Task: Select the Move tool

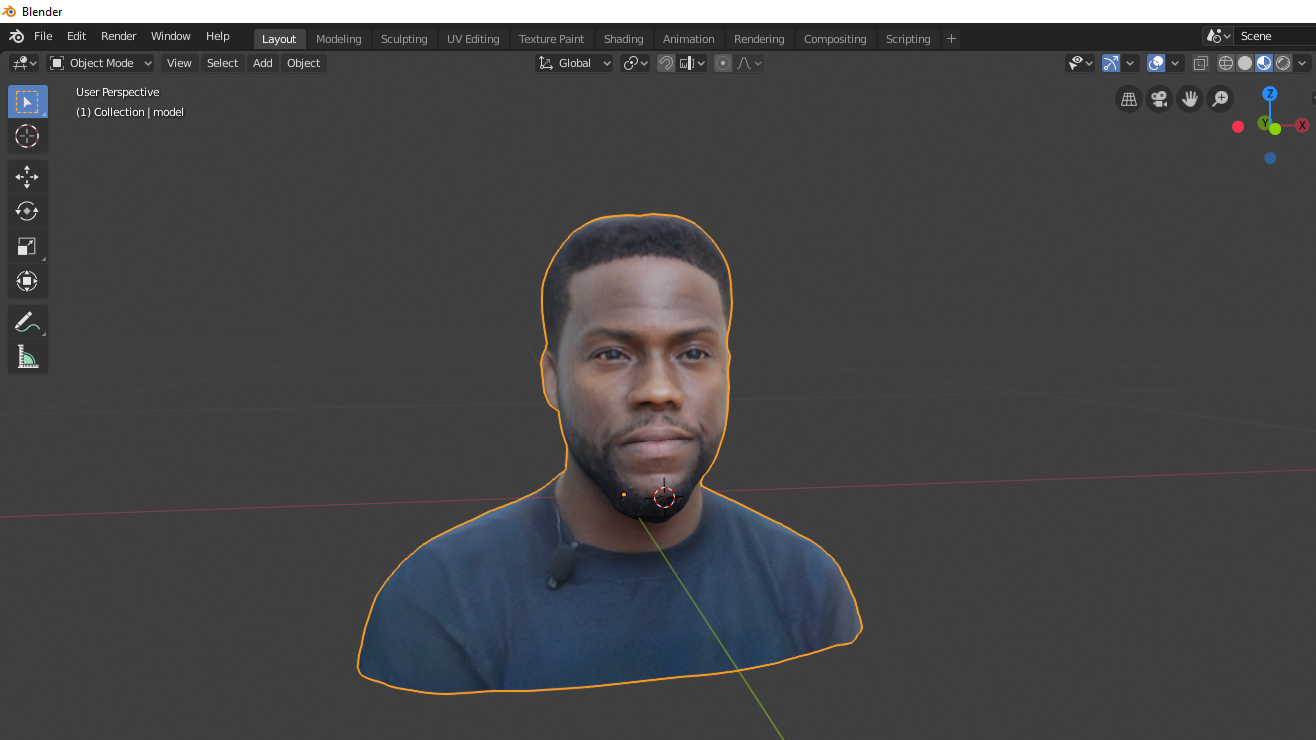Action: pyautogui.click(x=27, y=177)
